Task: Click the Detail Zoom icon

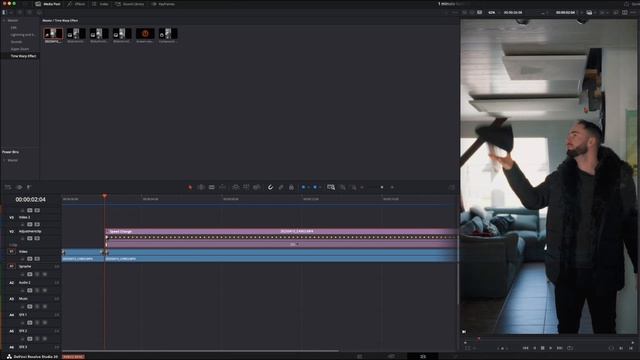Action: click(x=342, y=187)
